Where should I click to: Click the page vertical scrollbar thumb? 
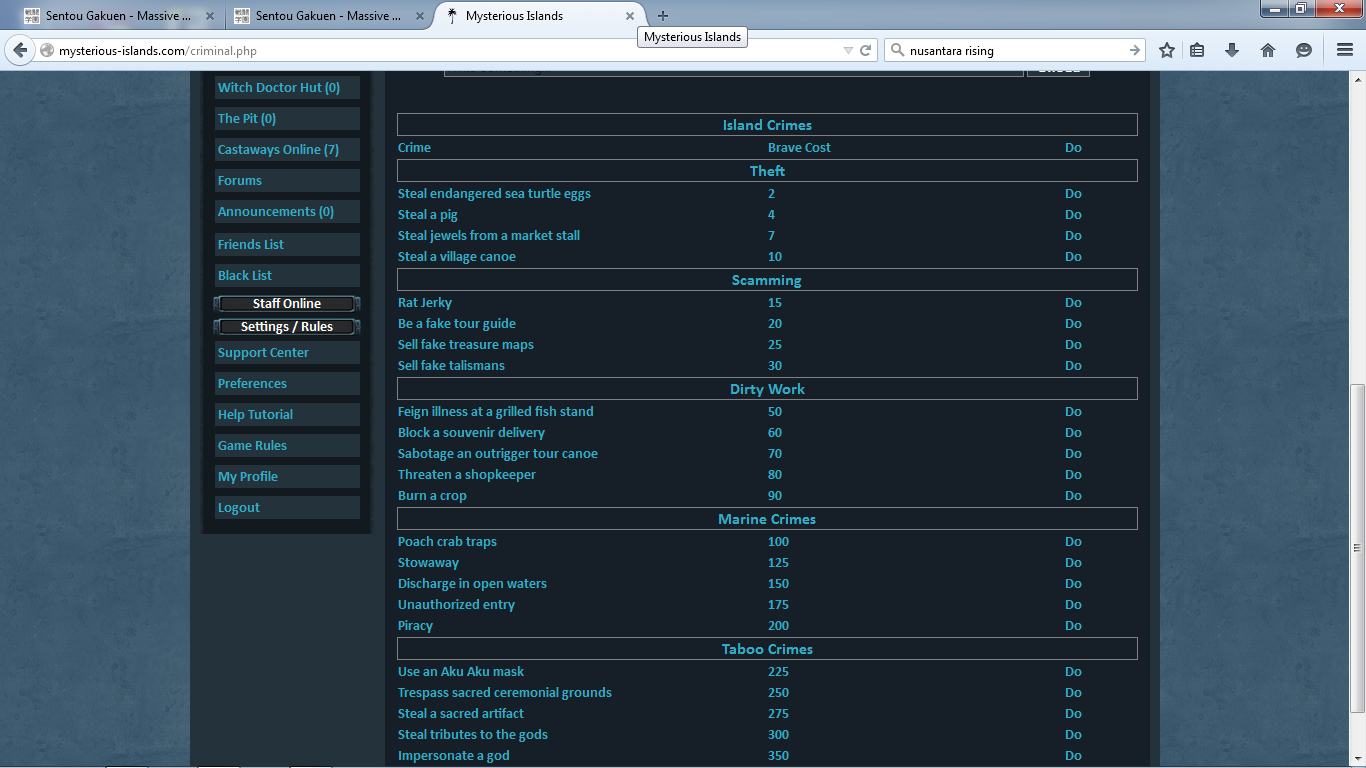pos(1357,548)
